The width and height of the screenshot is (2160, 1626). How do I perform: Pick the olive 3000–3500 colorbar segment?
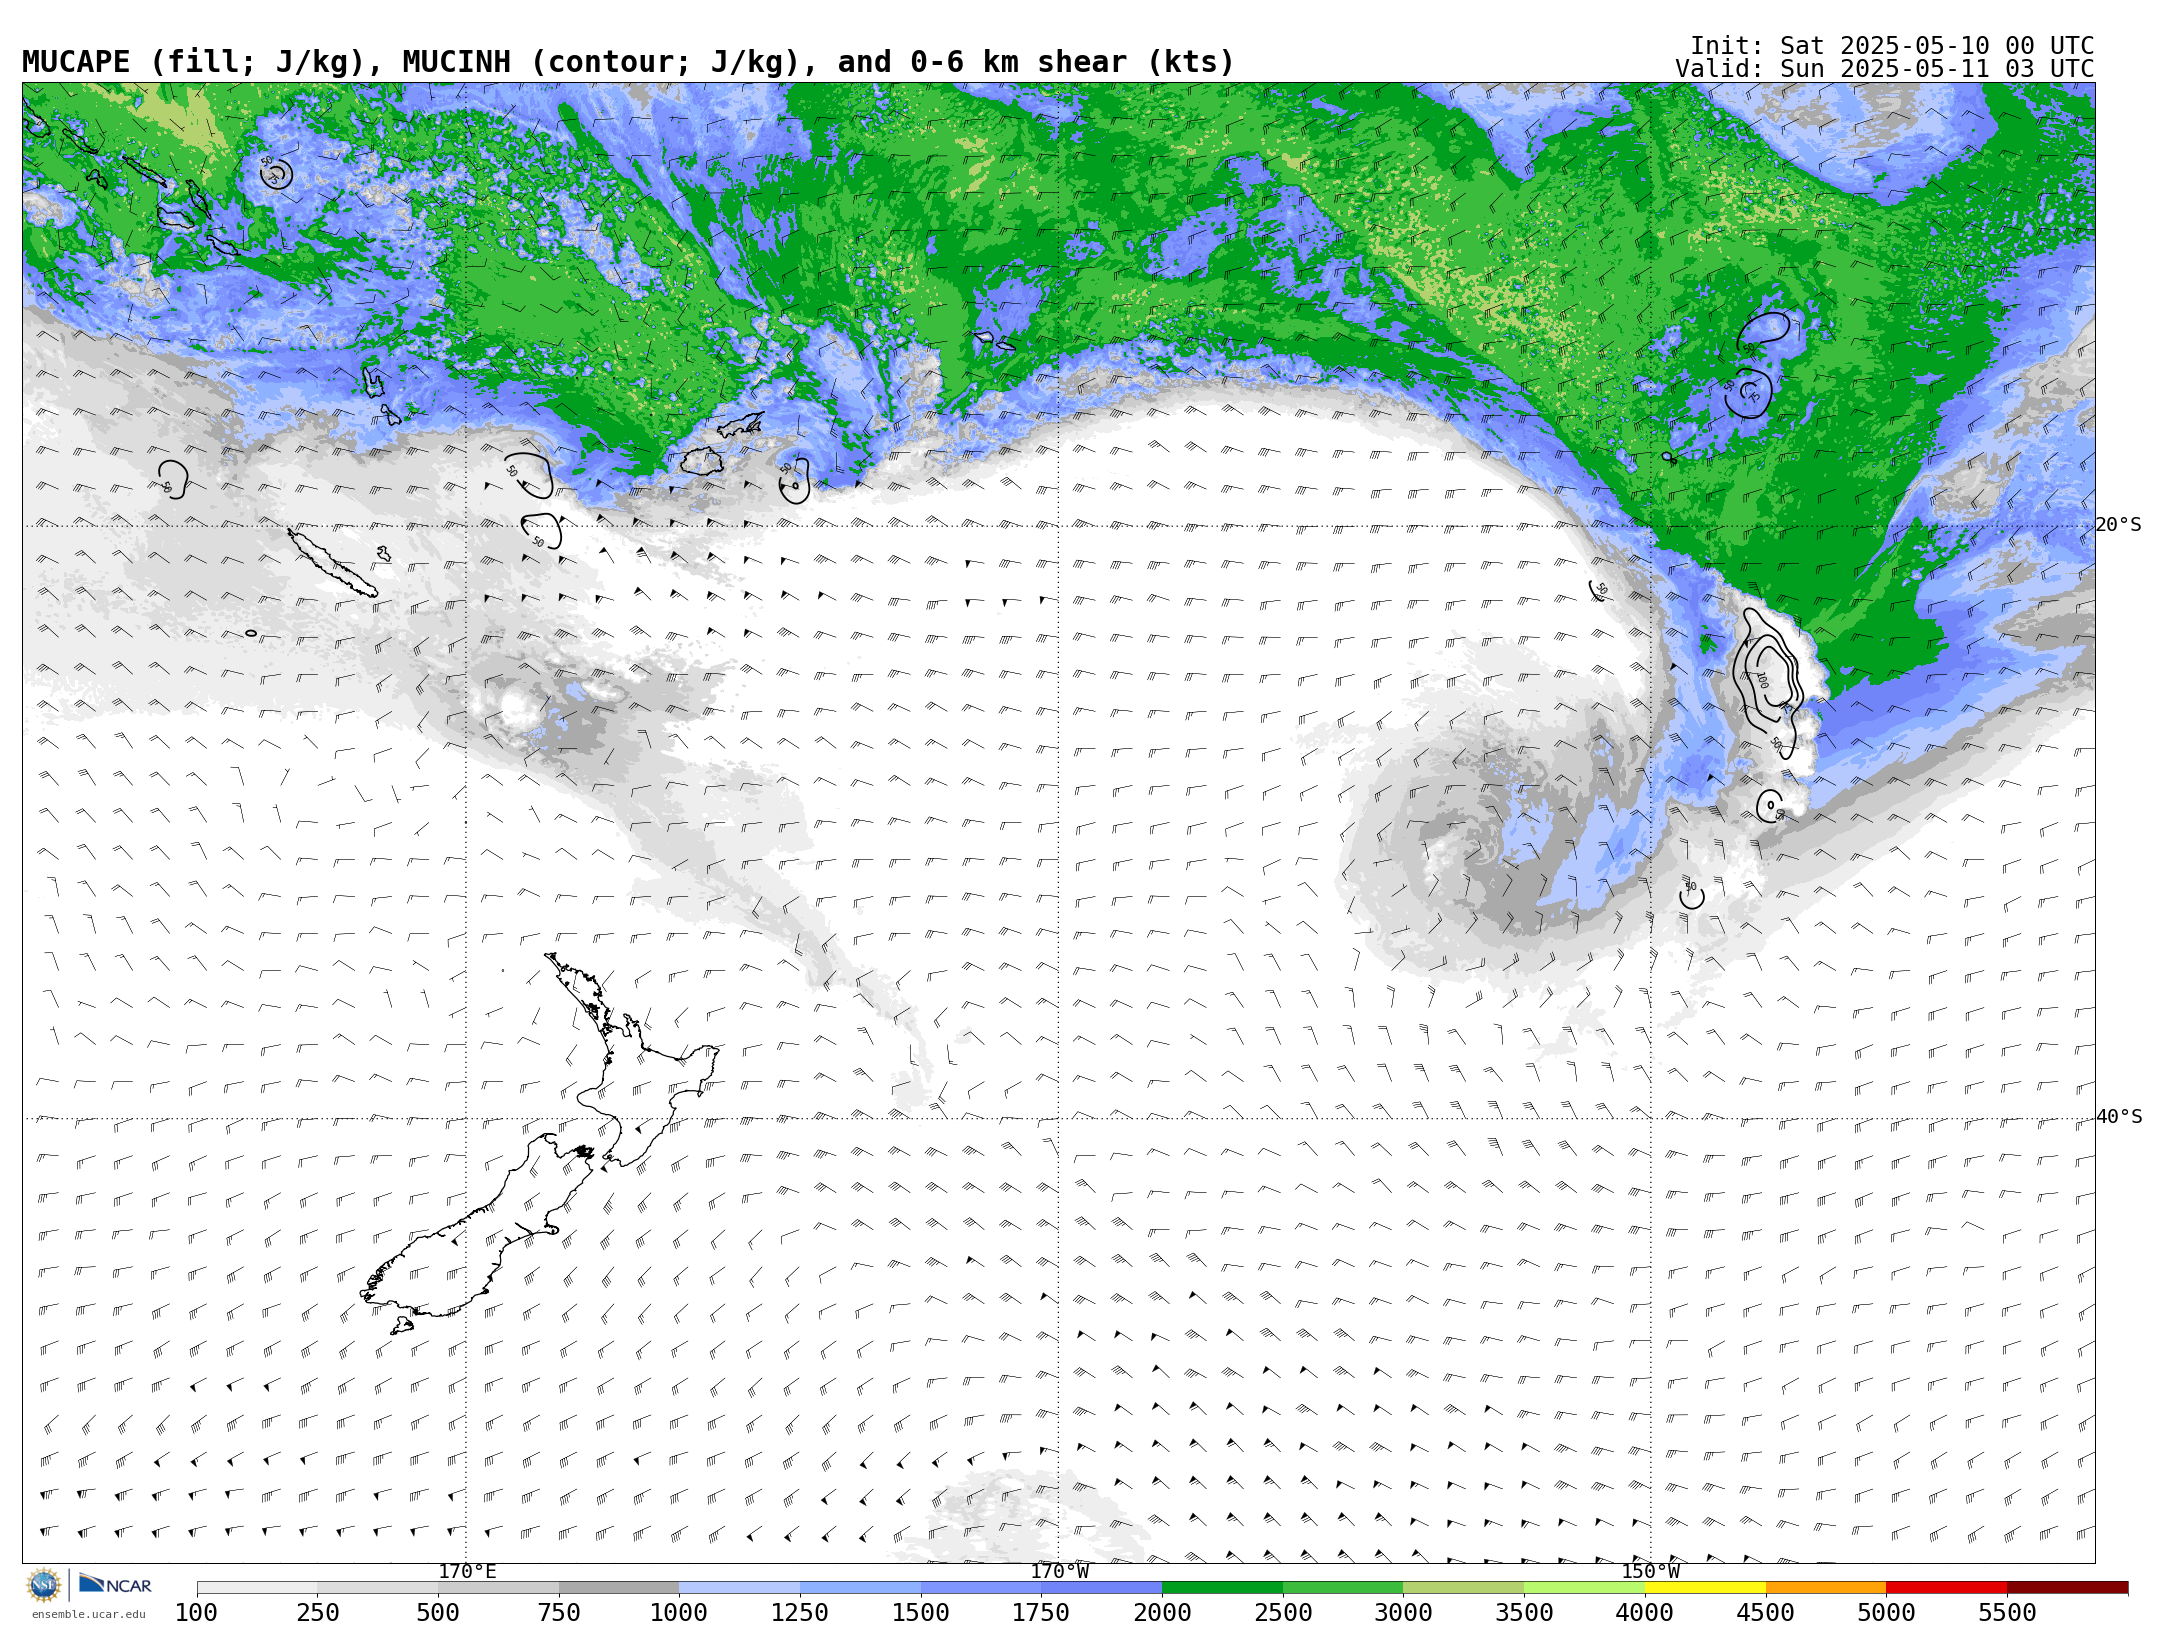[x=1464, y=1588]
